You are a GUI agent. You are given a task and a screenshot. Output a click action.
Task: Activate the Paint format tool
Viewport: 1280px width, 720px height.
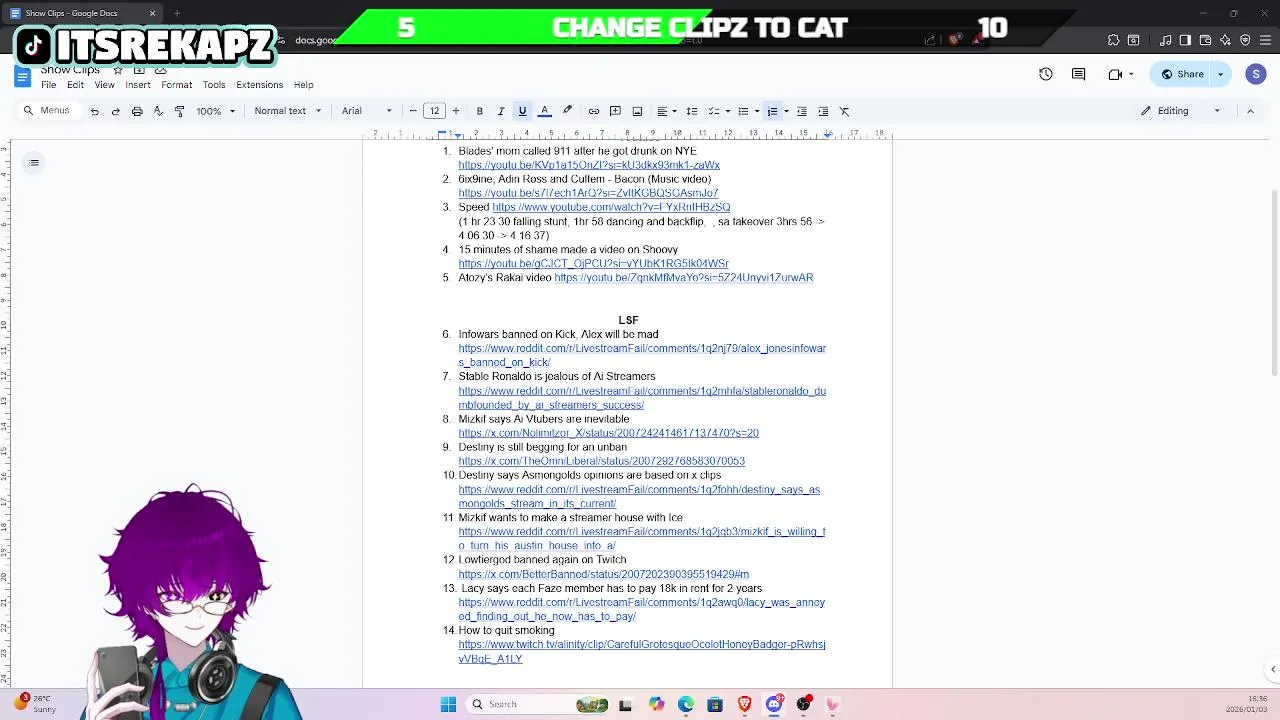180,111
